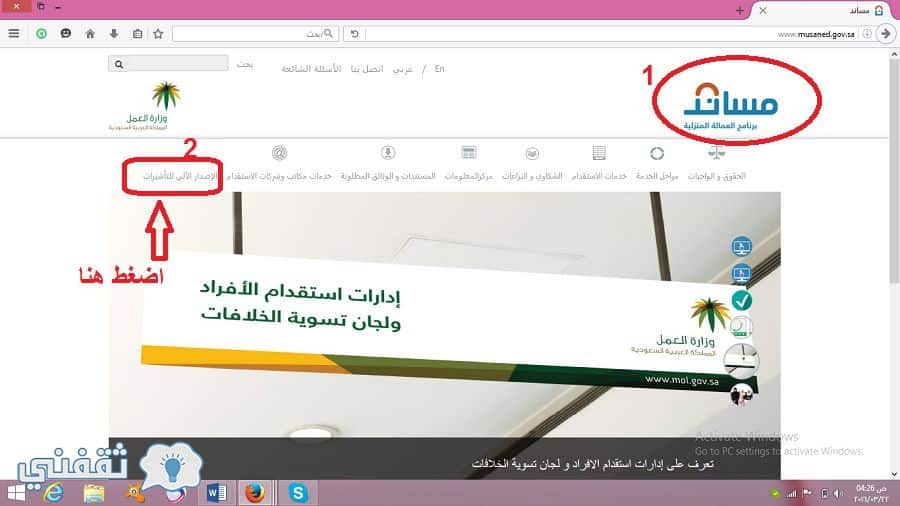This screenshot has width=900, height=506.
Task: Click the go arrow at address bar end
Action: (886, 34)
